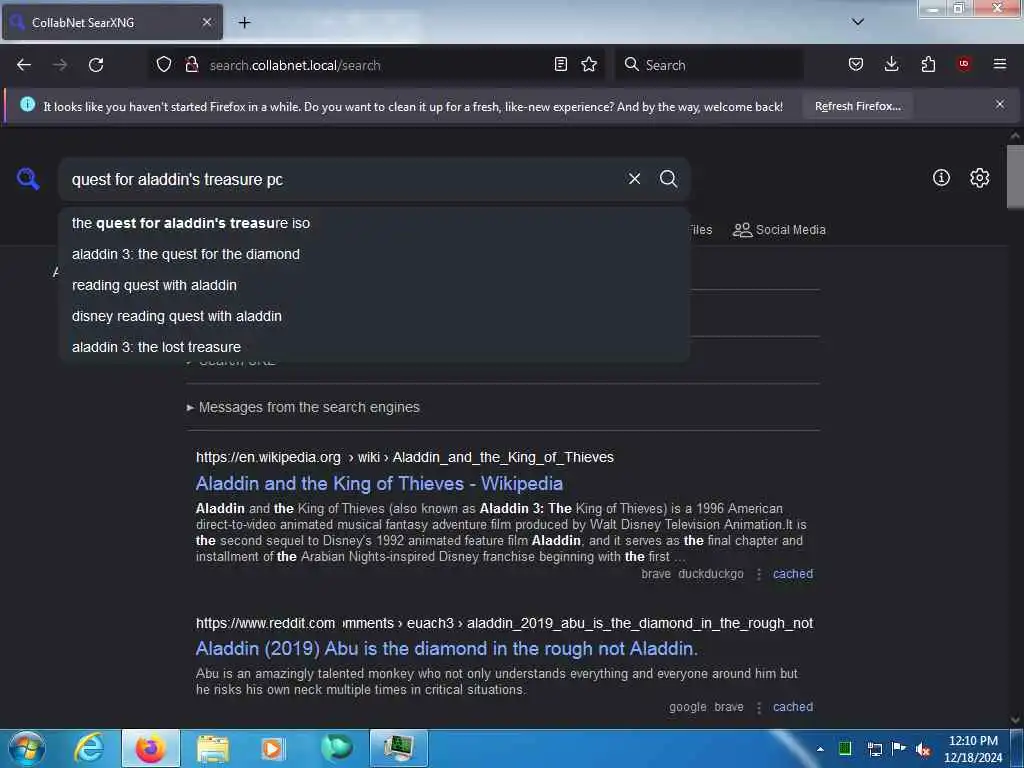
Task: Click the page vertical scrollbar thumb
Action: click(x=1015, y=176)
